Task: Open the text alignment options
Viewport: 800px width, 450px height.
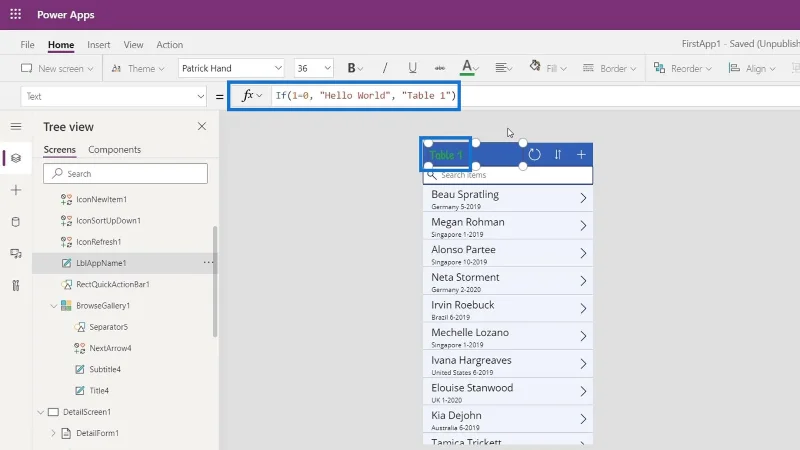Action: point(503,68)
